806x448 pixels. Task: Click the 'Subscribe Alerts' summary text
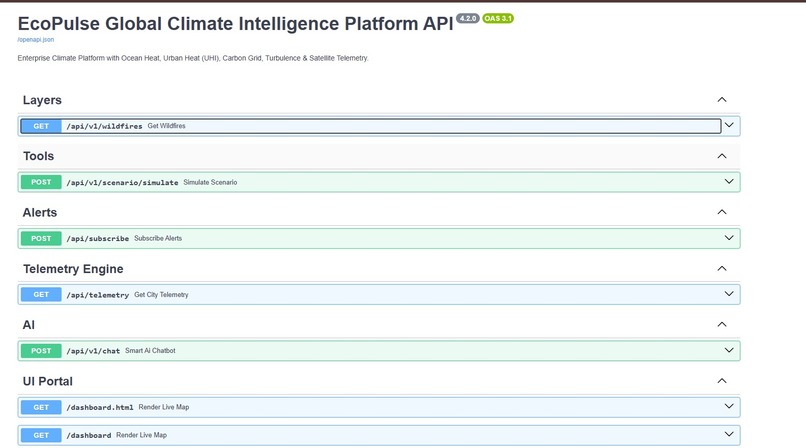click(158, 238)
